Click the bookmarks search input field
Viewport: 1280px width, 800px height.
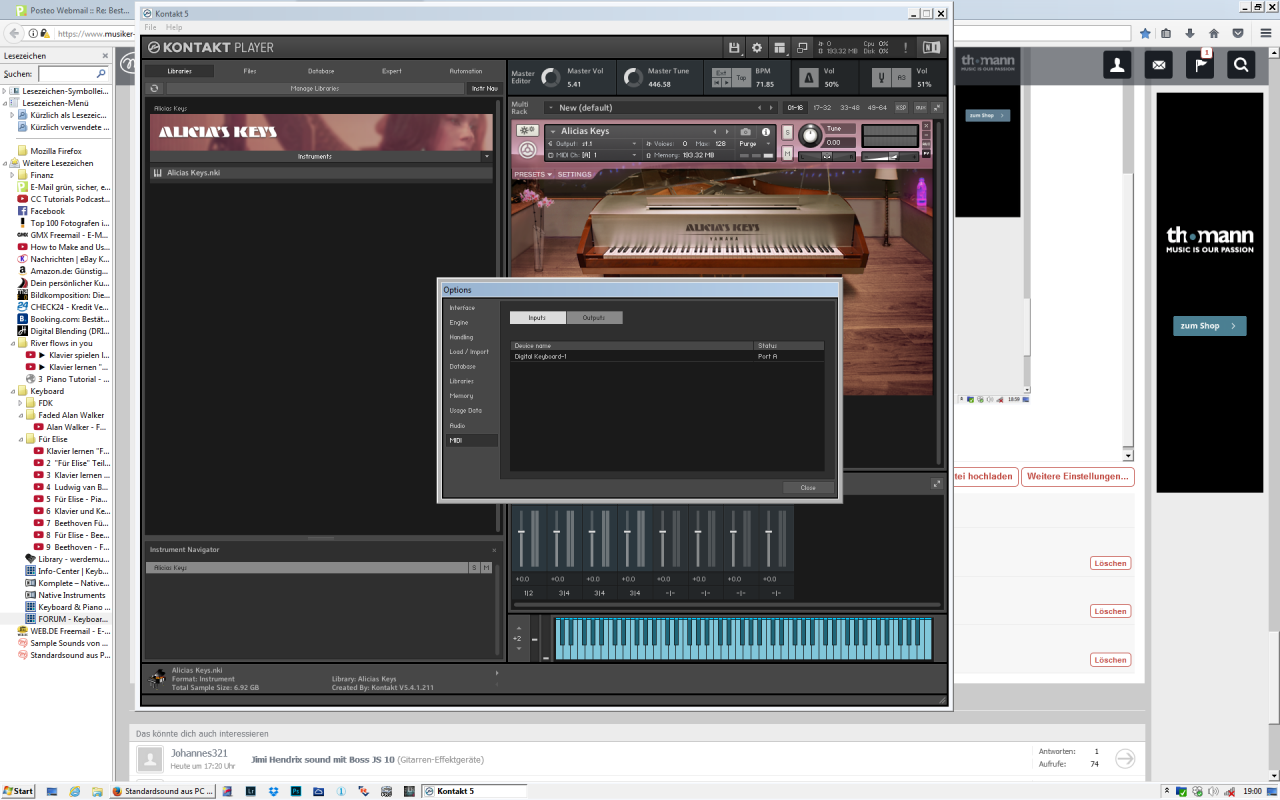pyautogui.click(x=73, y=74)
